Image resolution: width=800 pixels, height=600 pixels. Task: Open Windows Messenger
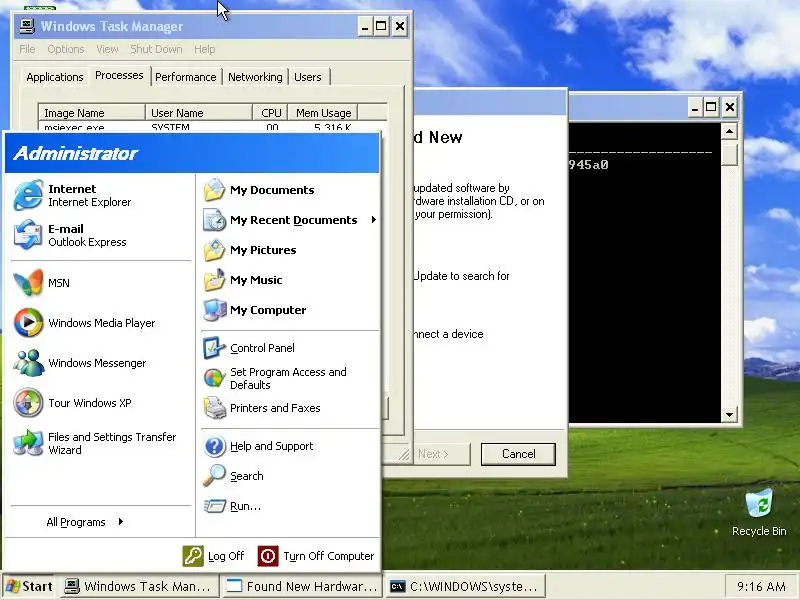(x=80, y=363)
